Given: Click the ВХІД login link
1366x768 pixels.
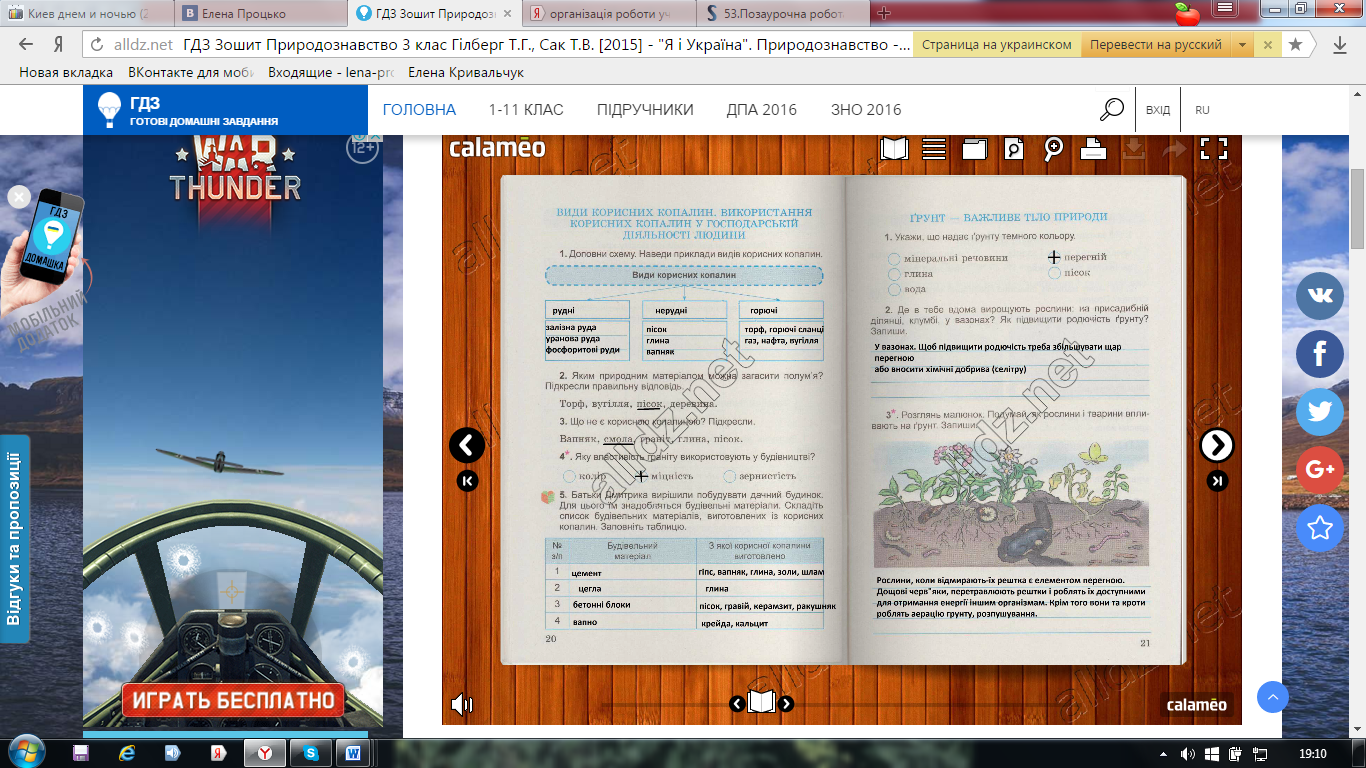Looking at the screenshot, I should tap(1158, 110).
